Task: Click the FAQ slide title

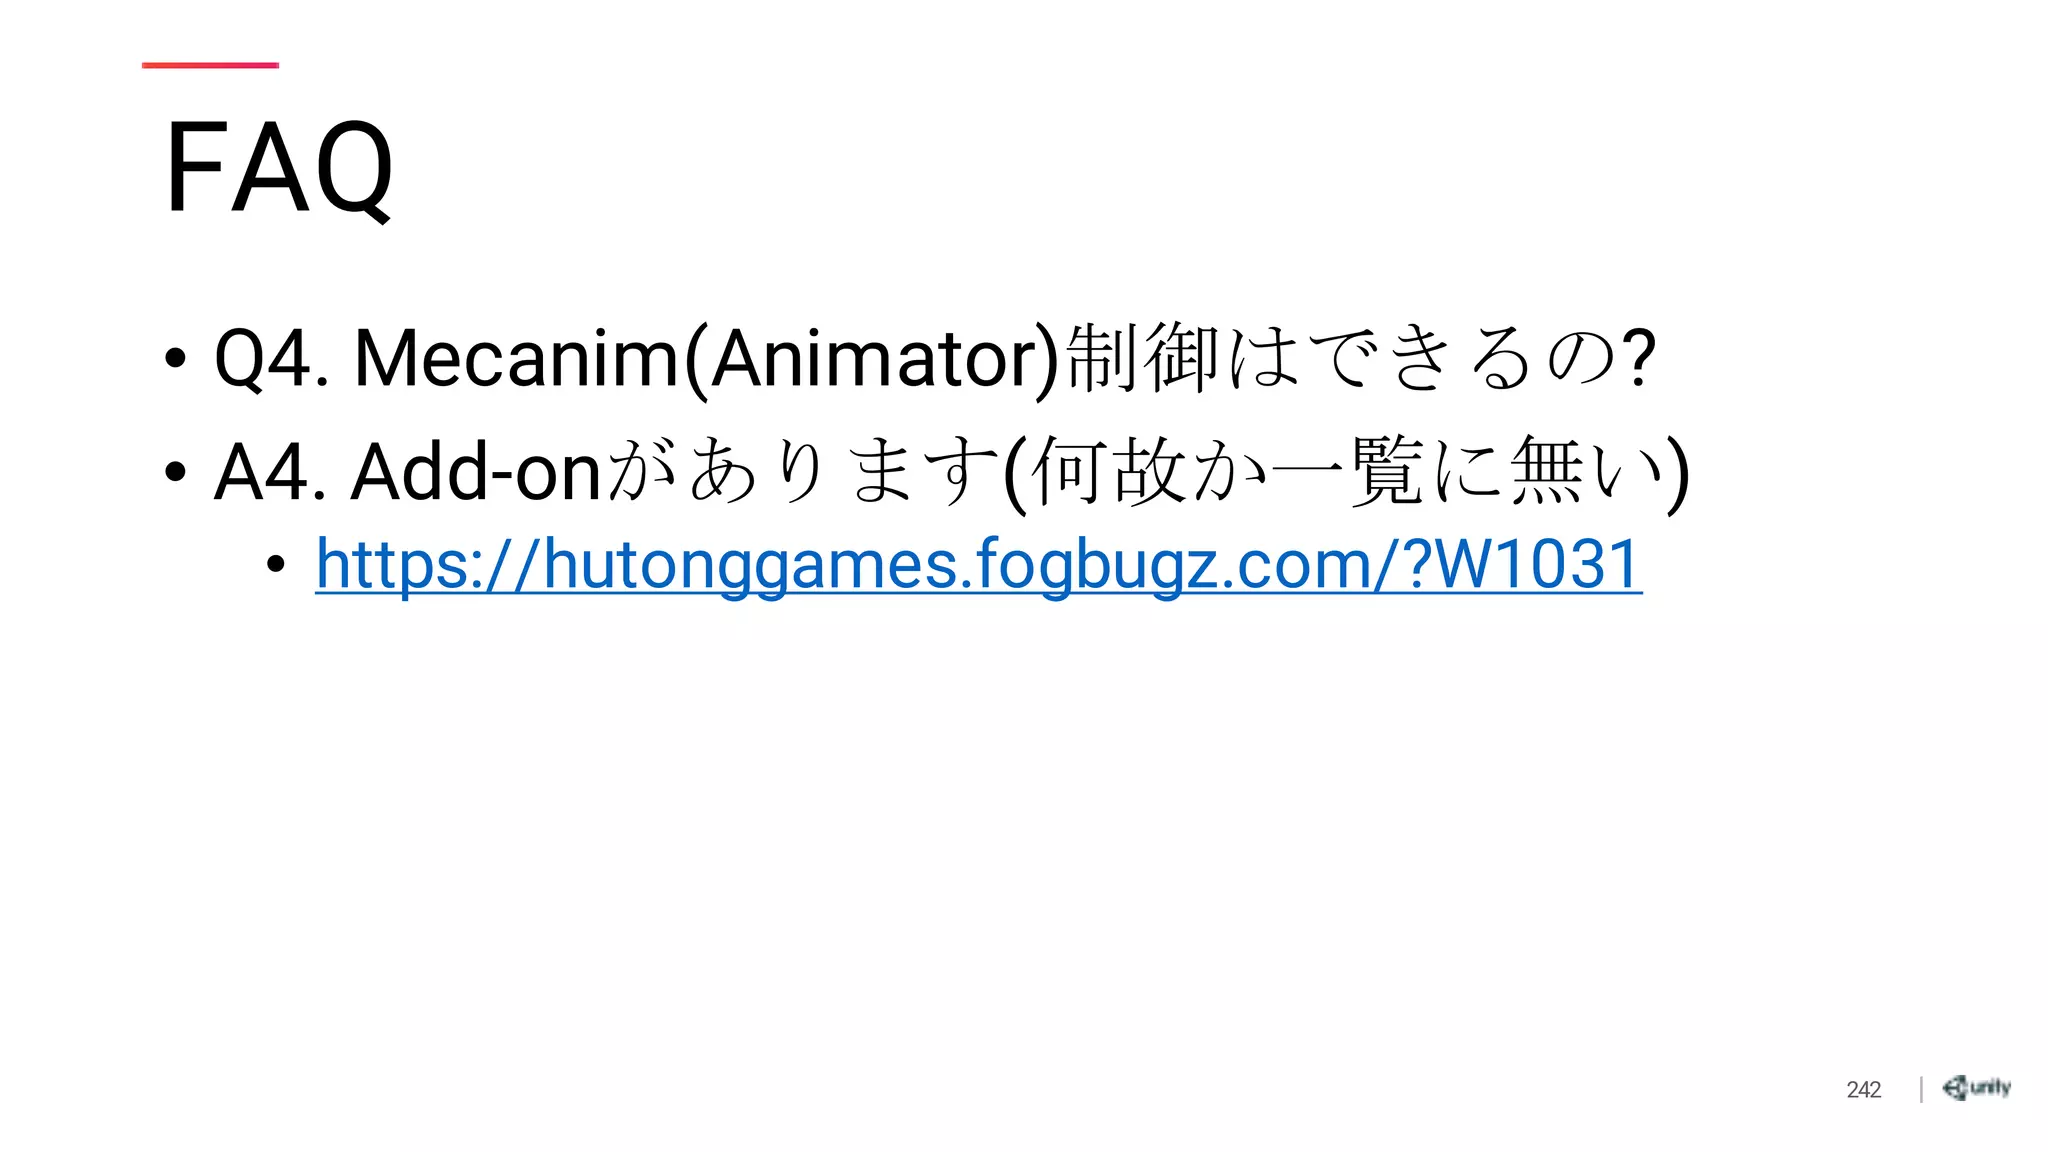Action: click(x=280, y=168)
